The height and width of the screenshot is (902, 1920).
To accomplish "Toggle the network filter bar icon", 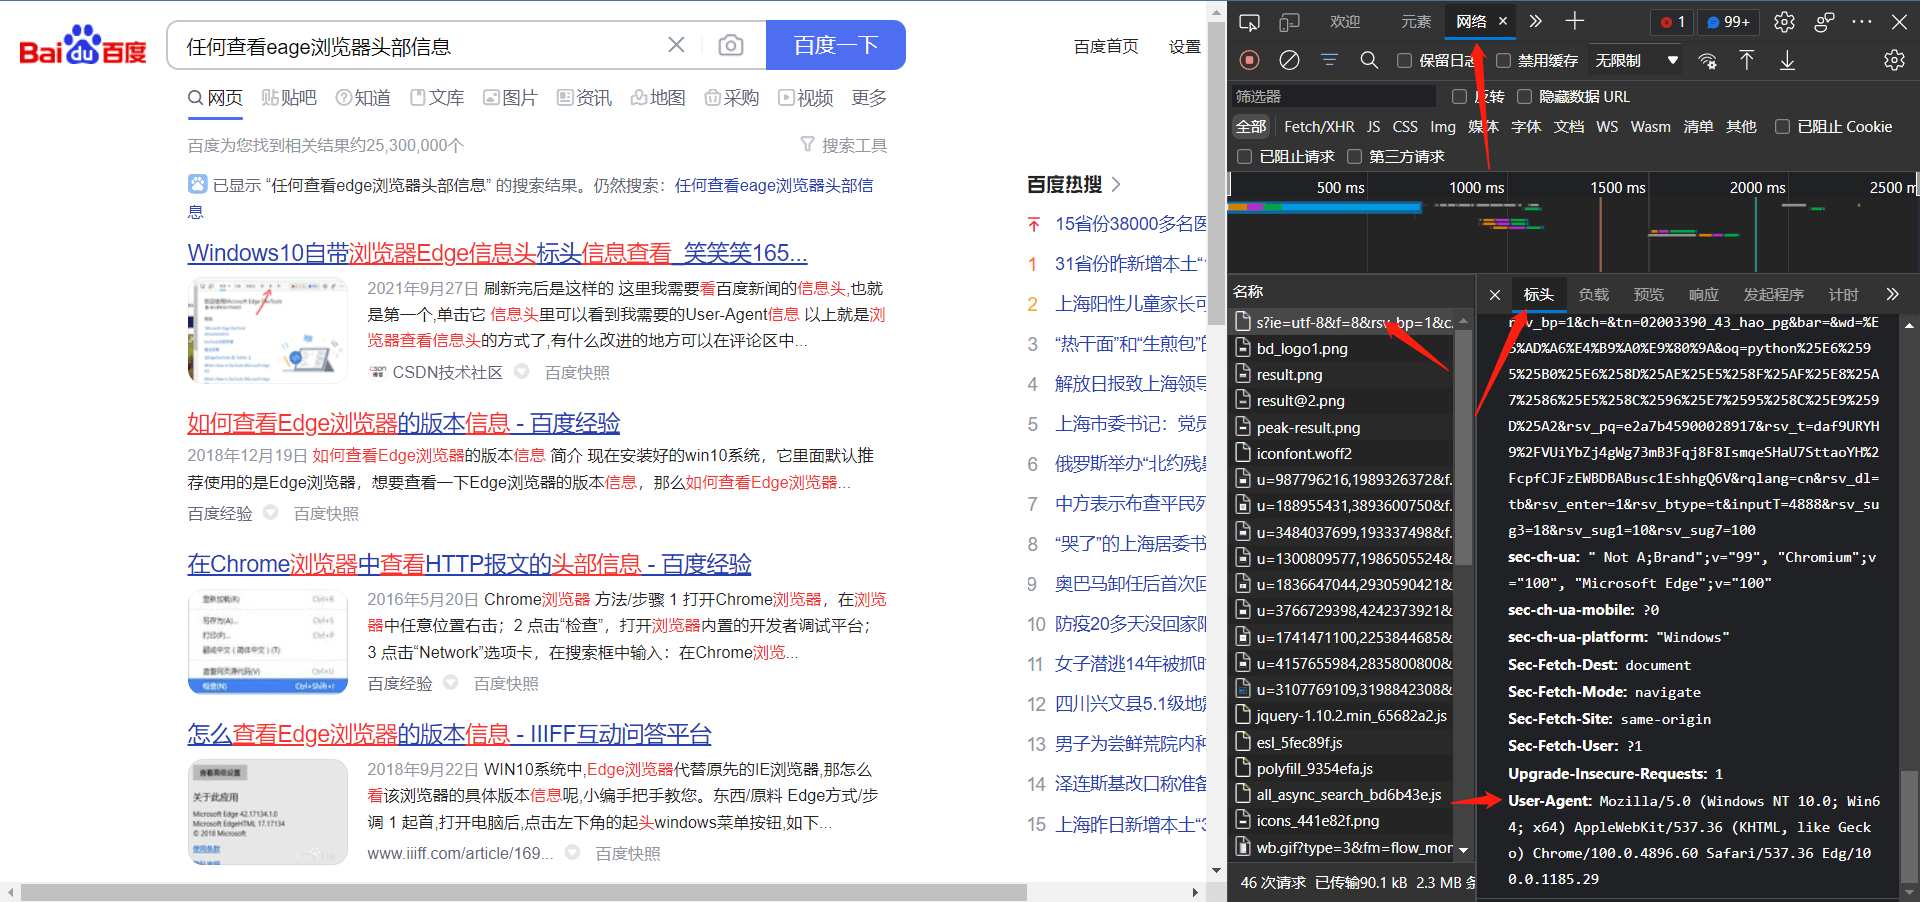I will [1329, 60].
